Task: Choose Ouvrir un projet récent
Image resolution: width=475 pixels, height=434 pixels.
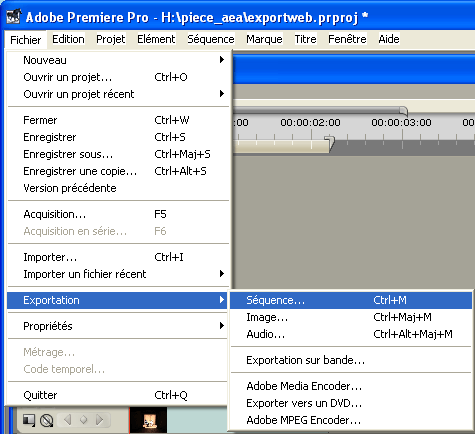Action: point(118,94)
